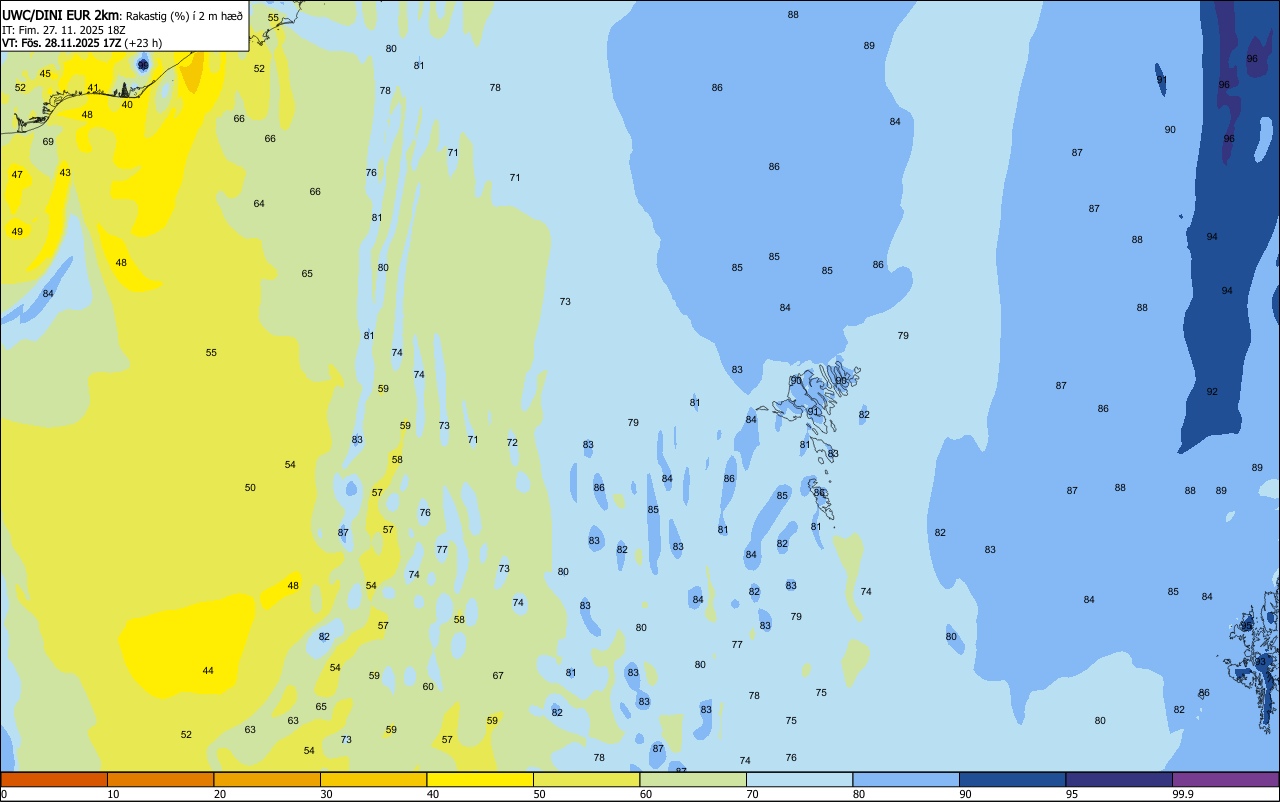The width and height of the screenshot is (1280, 802).
Task: Click the legend tick label '70'
Action: [752, 794]
